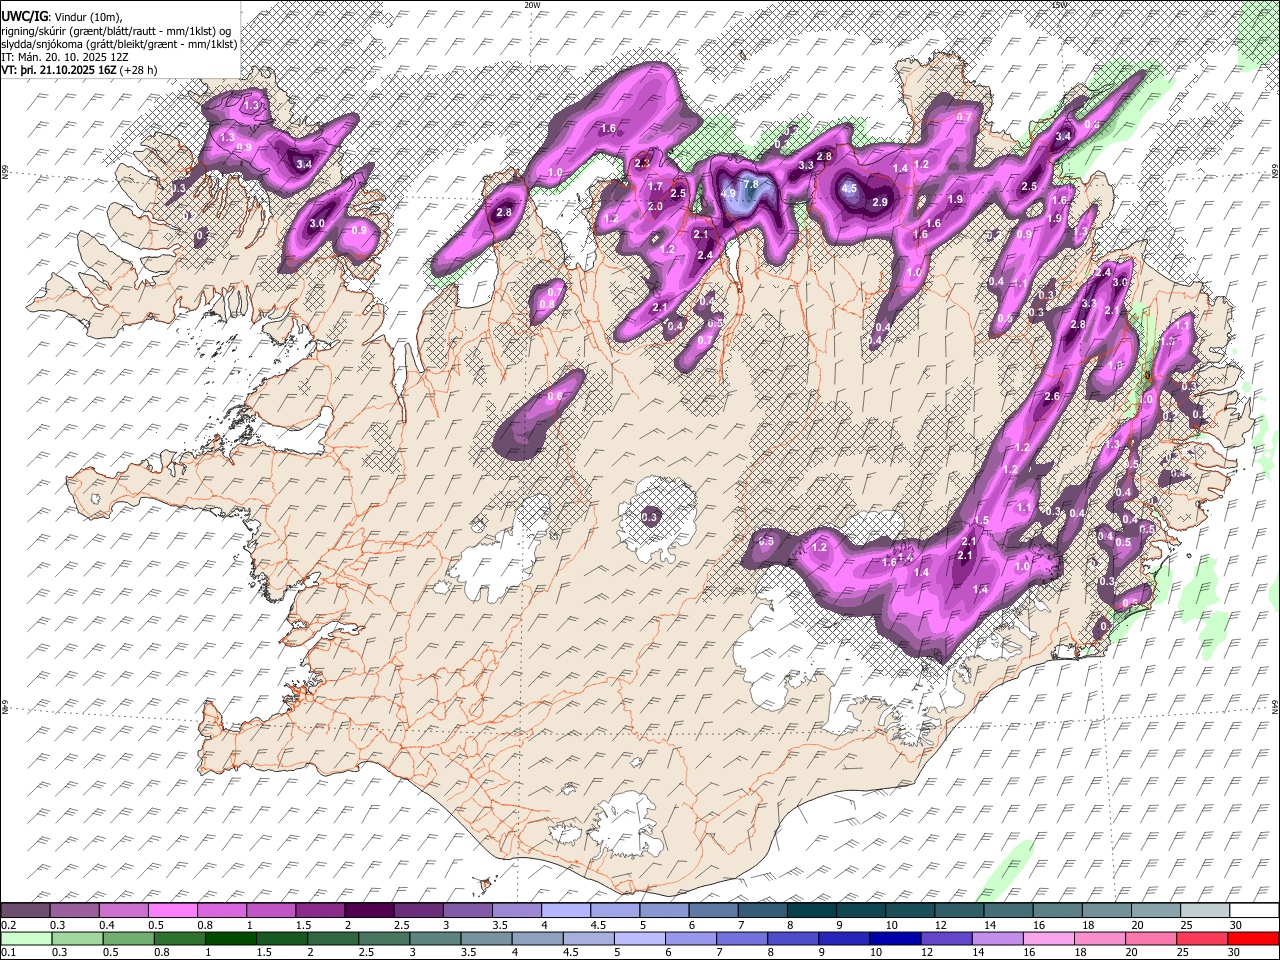
Task: Click the 'rigning/skúrir' legend description line
Action: pos(117,31)
